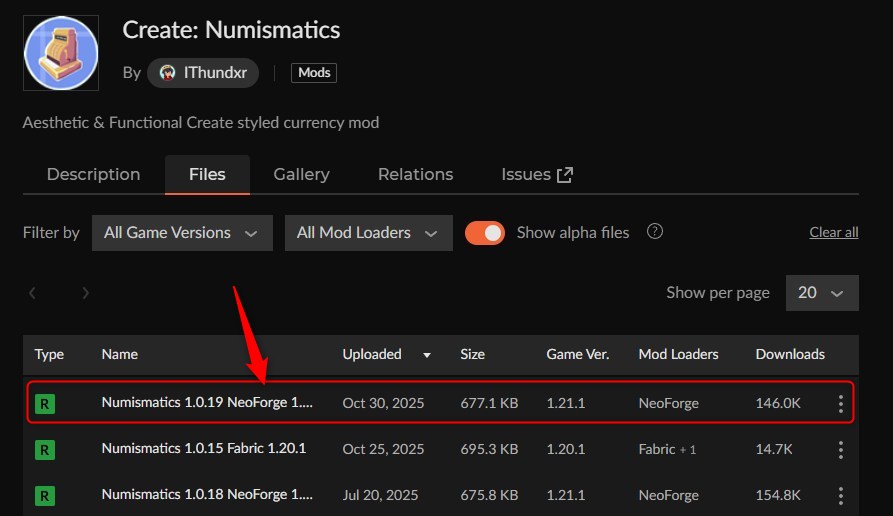Click the 675.8 KB size cell
The image size is (893, 516).
coord(489,495)
